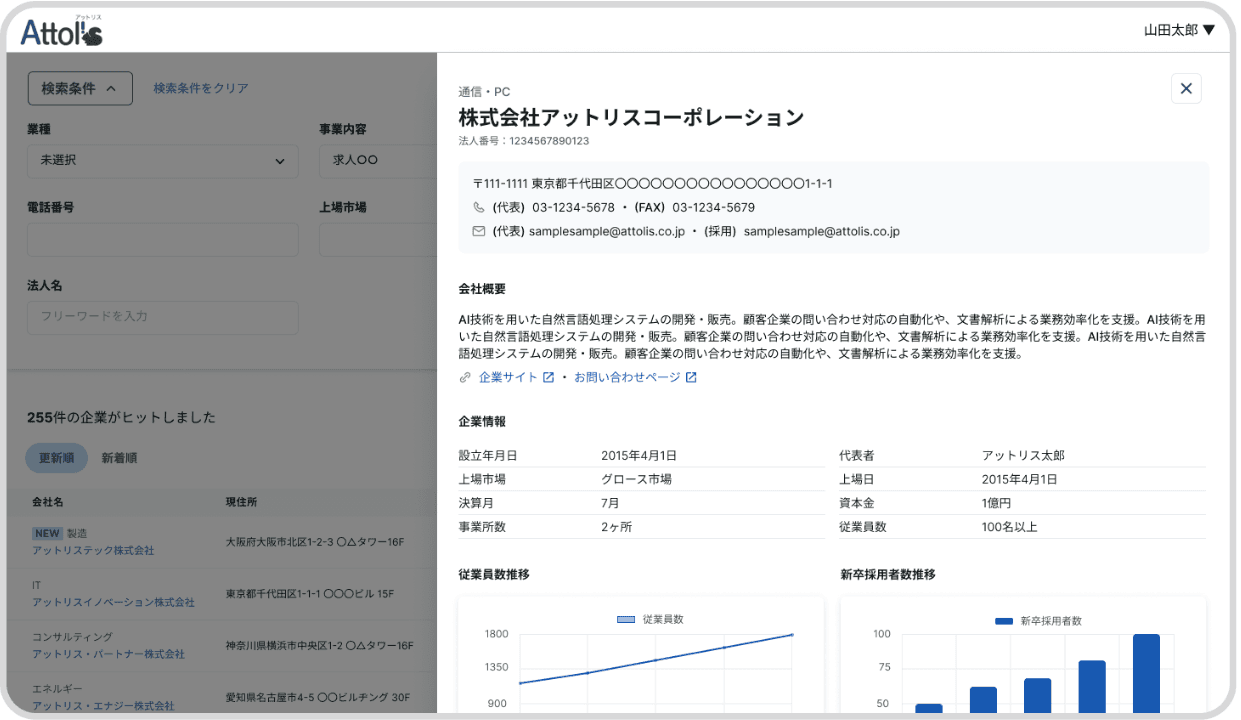
Task: Click the envelope icon beside email addresses
Action: coord(478,232)
